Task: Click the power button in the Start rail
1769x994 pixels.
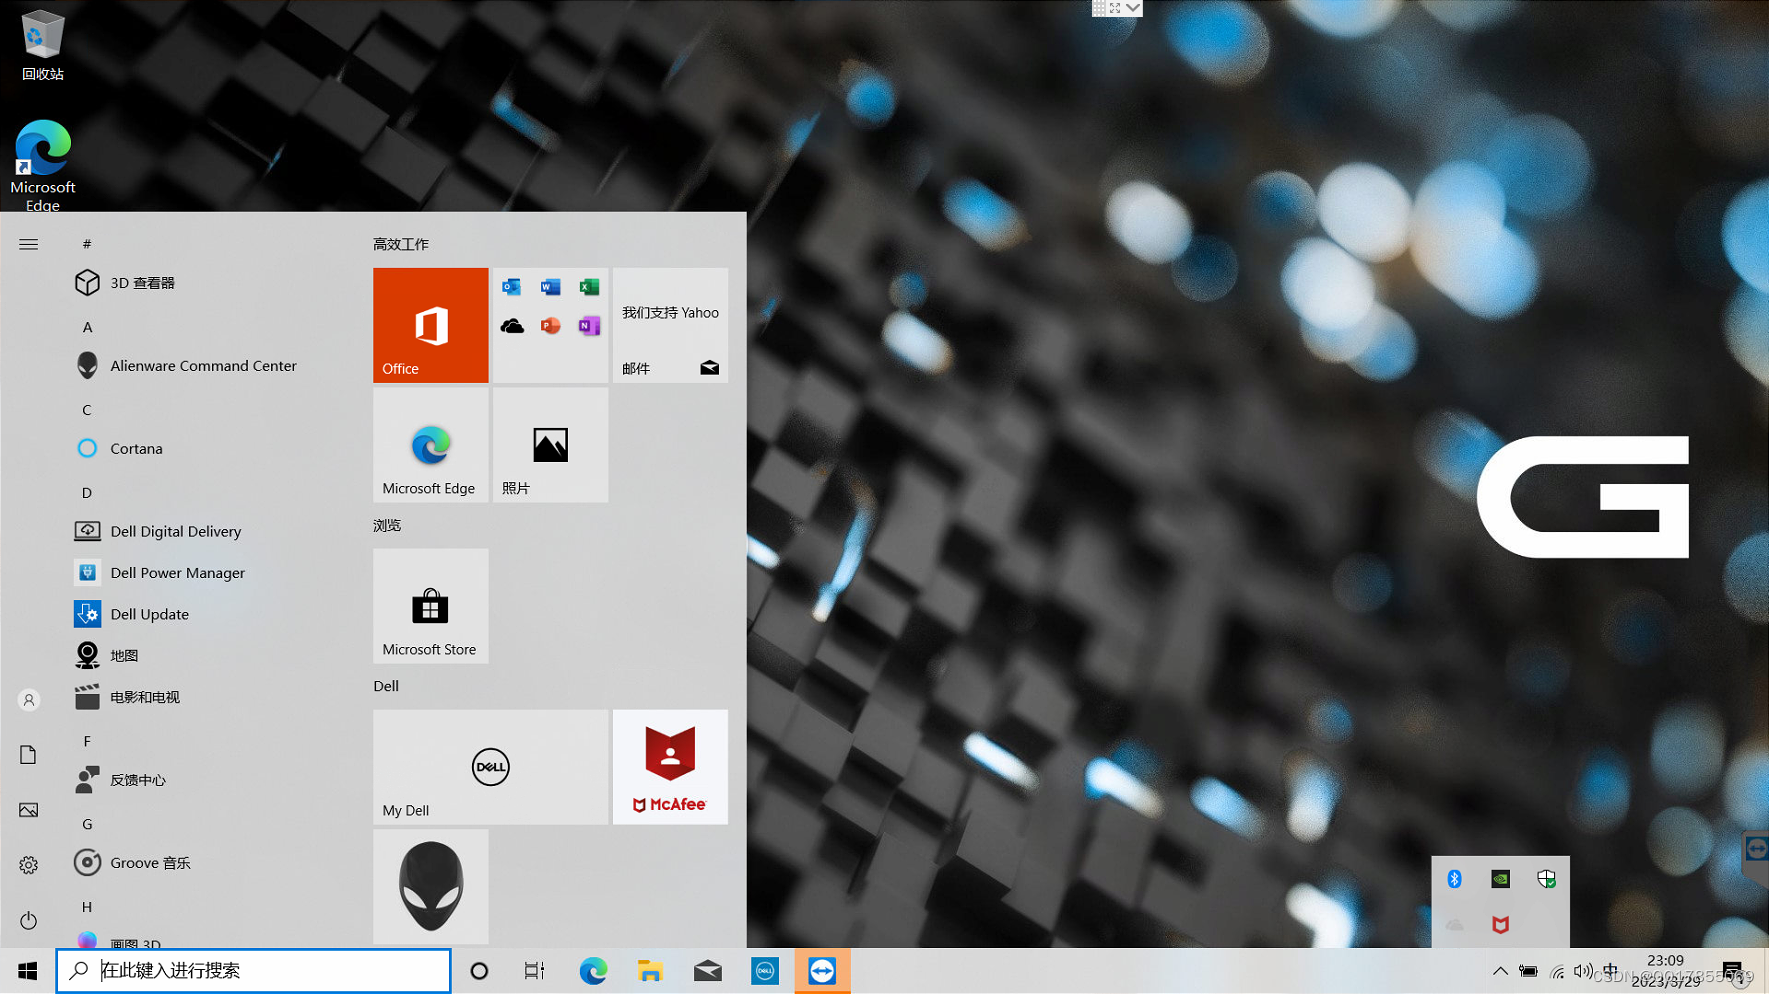Action: pyautogui.click(x=28, y=920)
